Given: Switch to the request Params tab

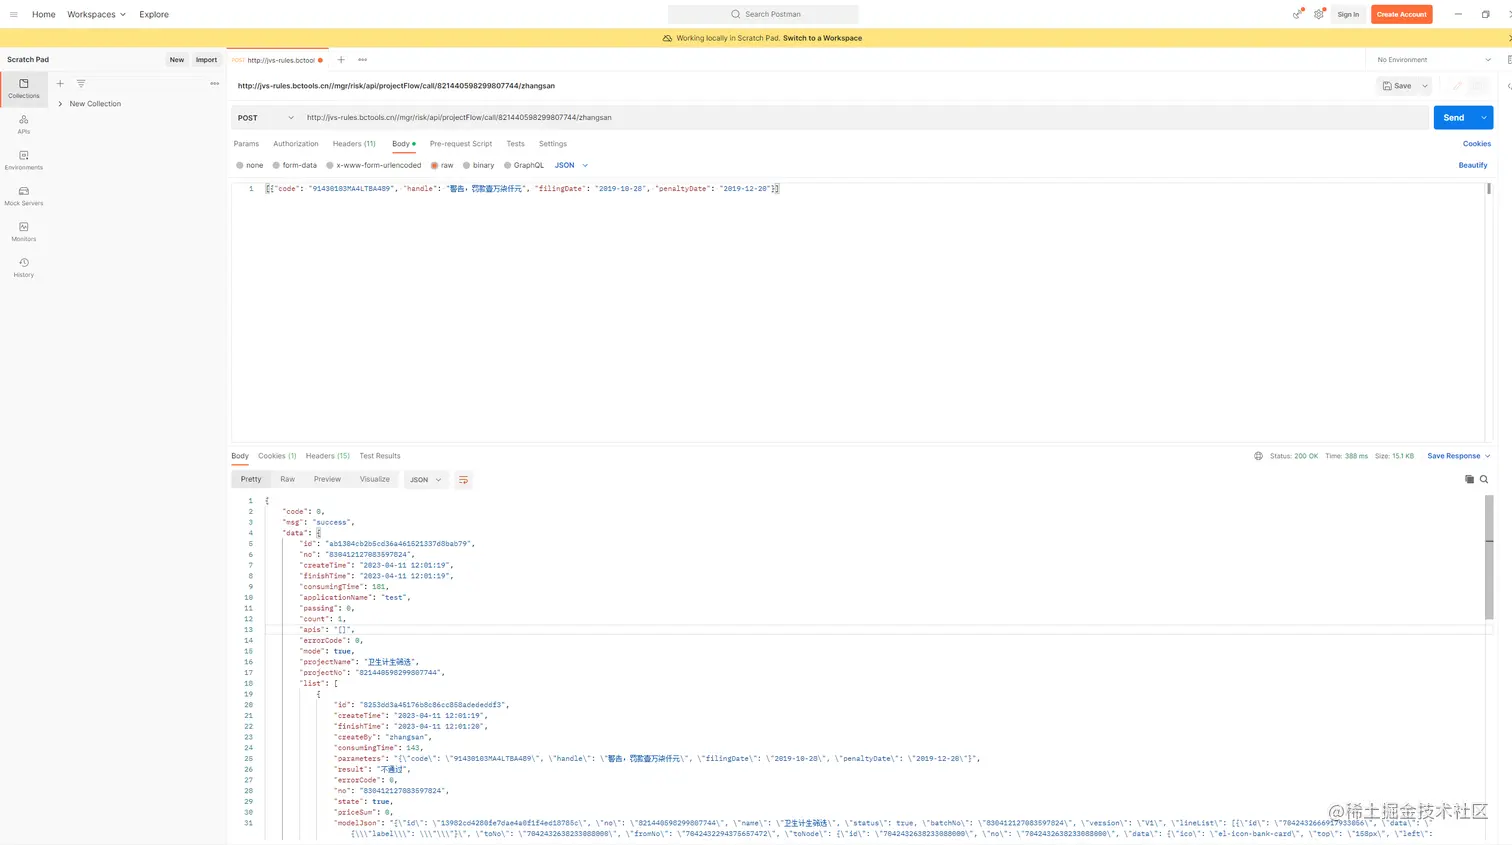Looking at the screenshot, I should click(x=246, y=144).
